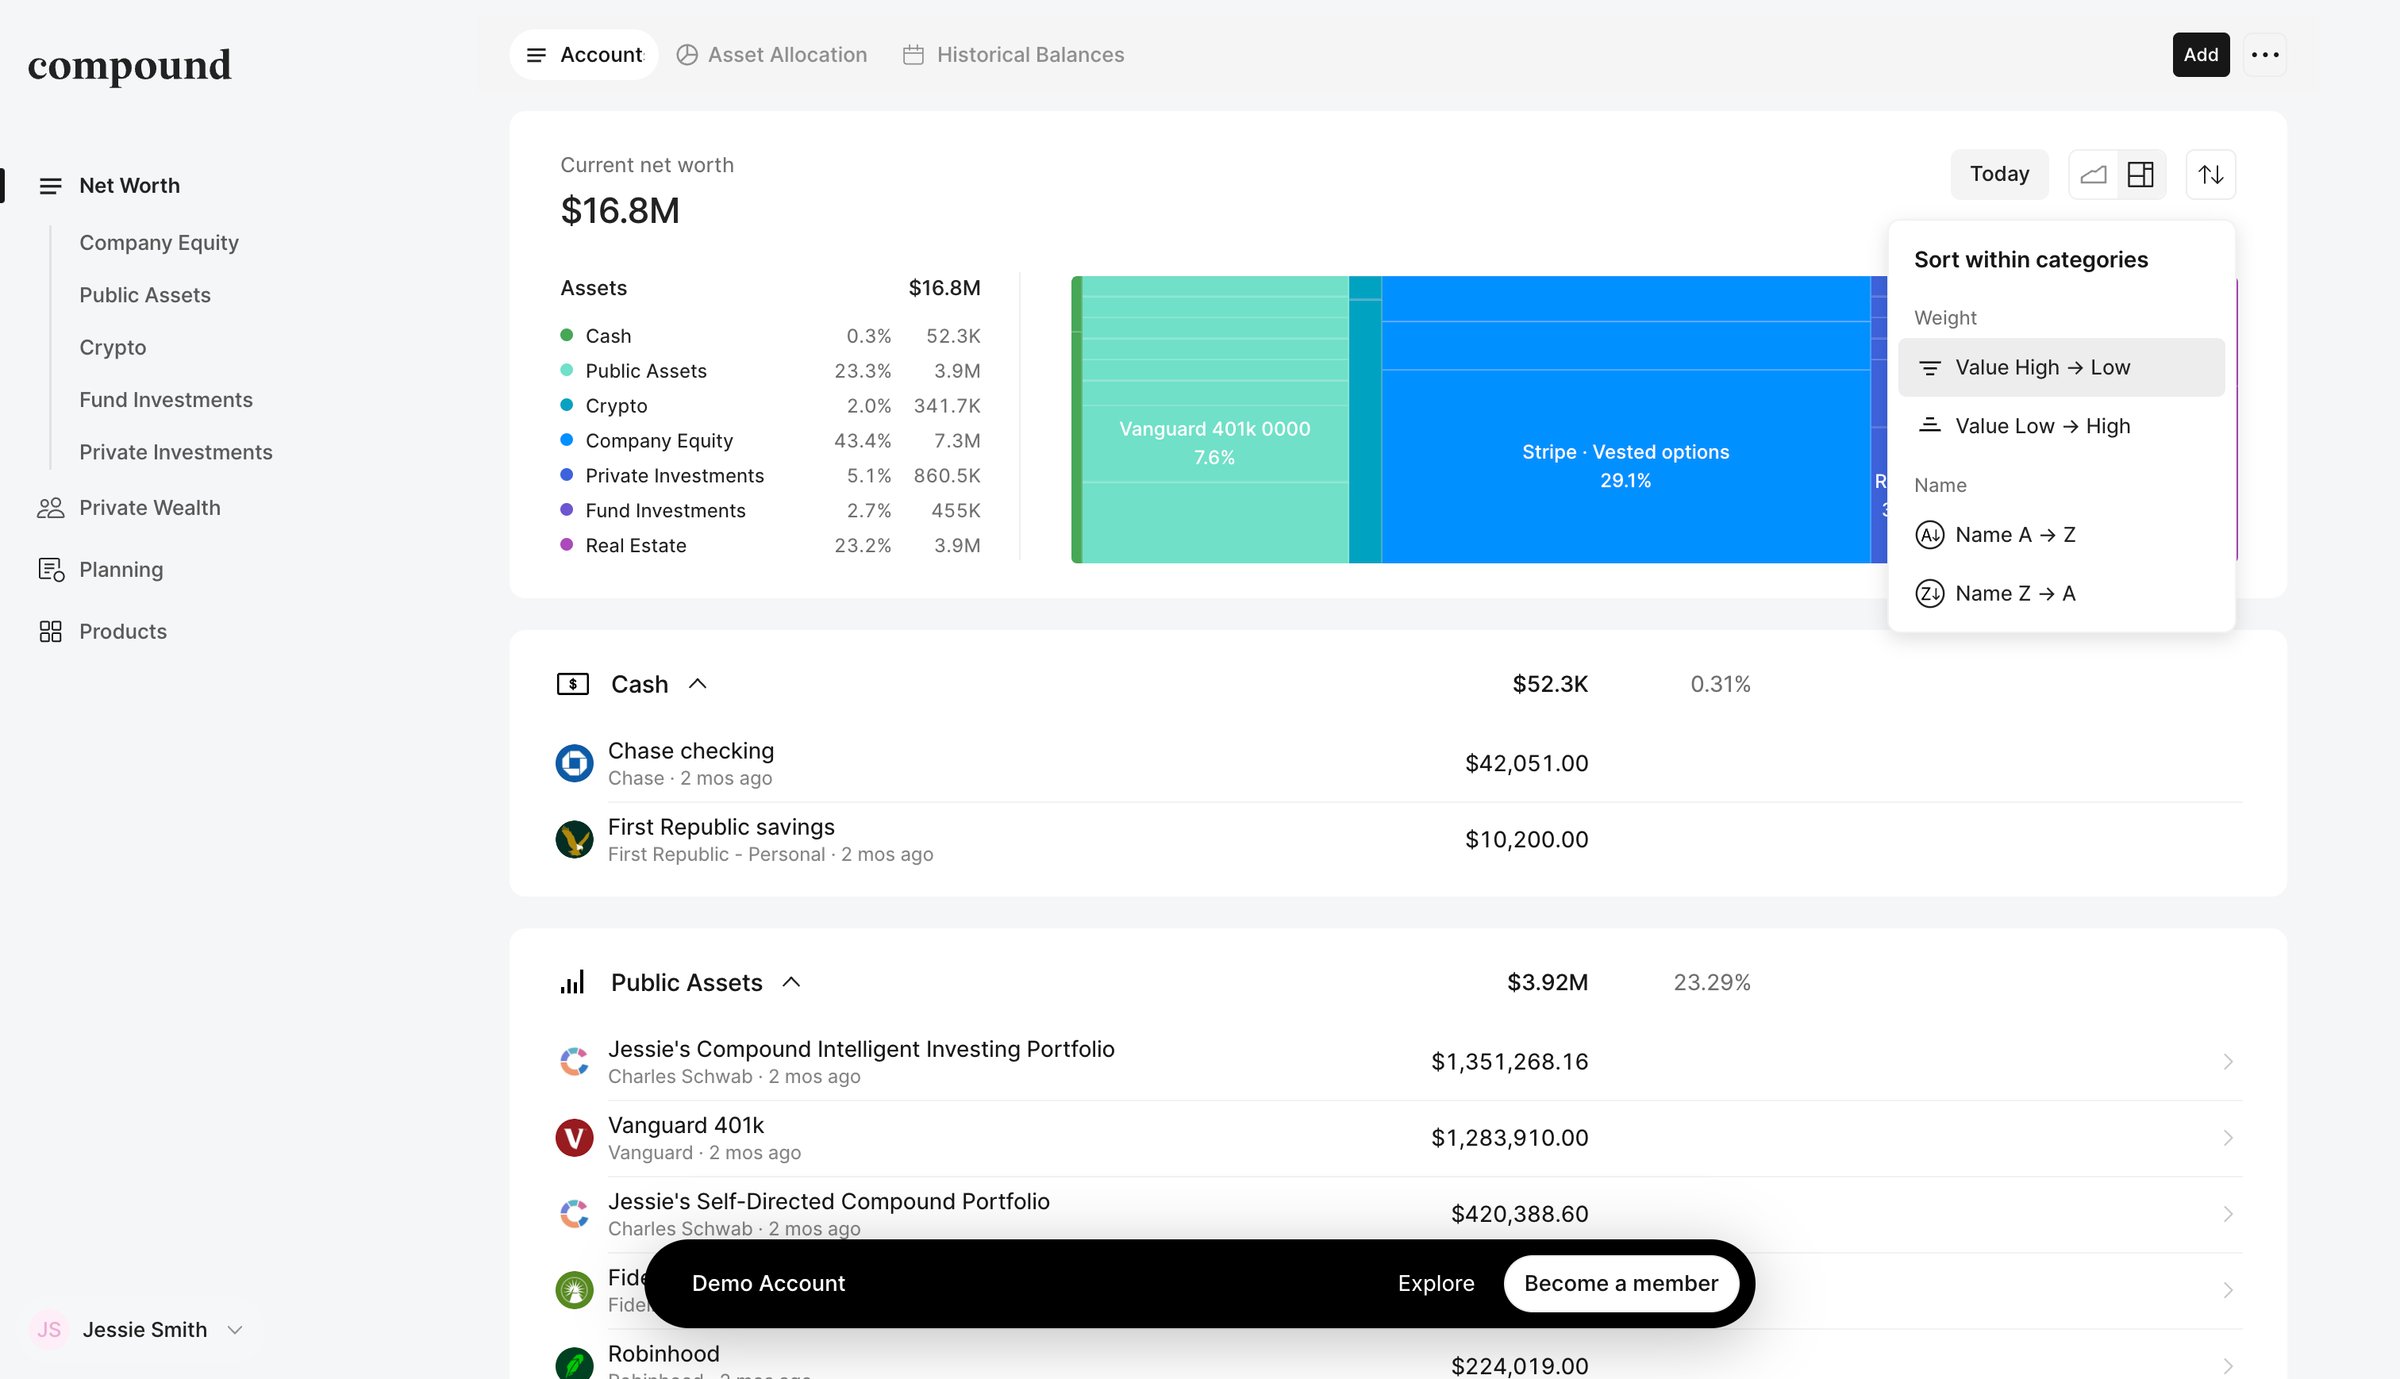Click the Chase checking bank logo
The width and height of the screenshot is (2400, 1379).
pyautogui.click(x=574, y=764)
